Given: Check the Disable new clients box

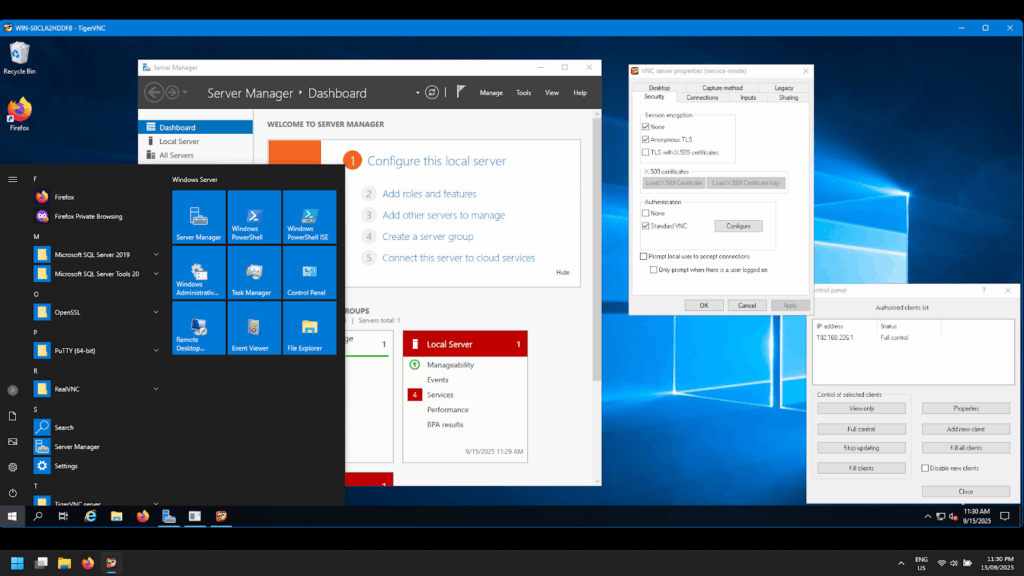Looking at the screenshot, I should pos(925,468).
